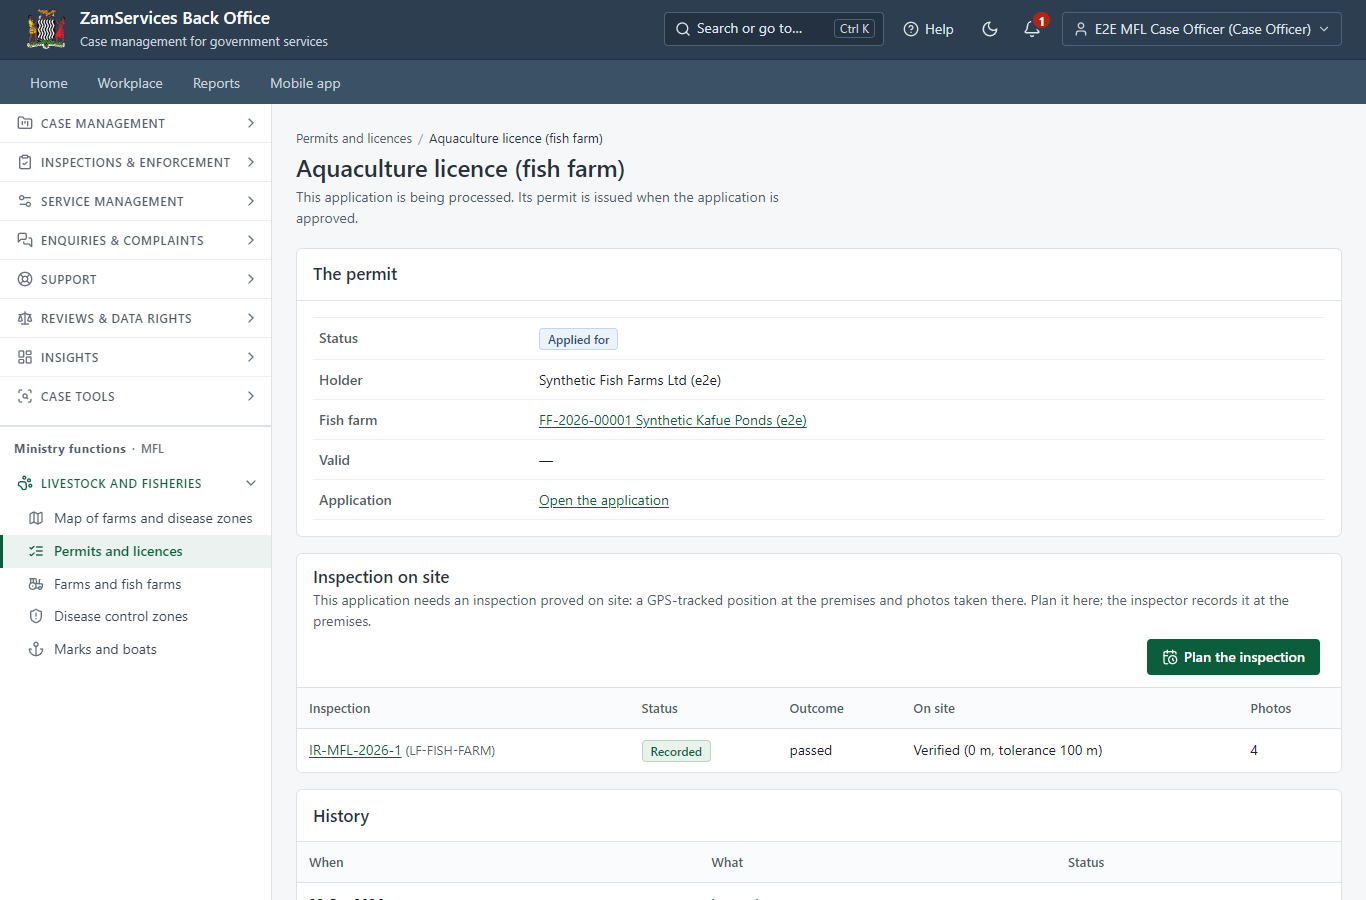This screenshot has width=1366, height=900.
Task: Collapse the Livestock and Fisheries chevron
Action: [251, 483]
